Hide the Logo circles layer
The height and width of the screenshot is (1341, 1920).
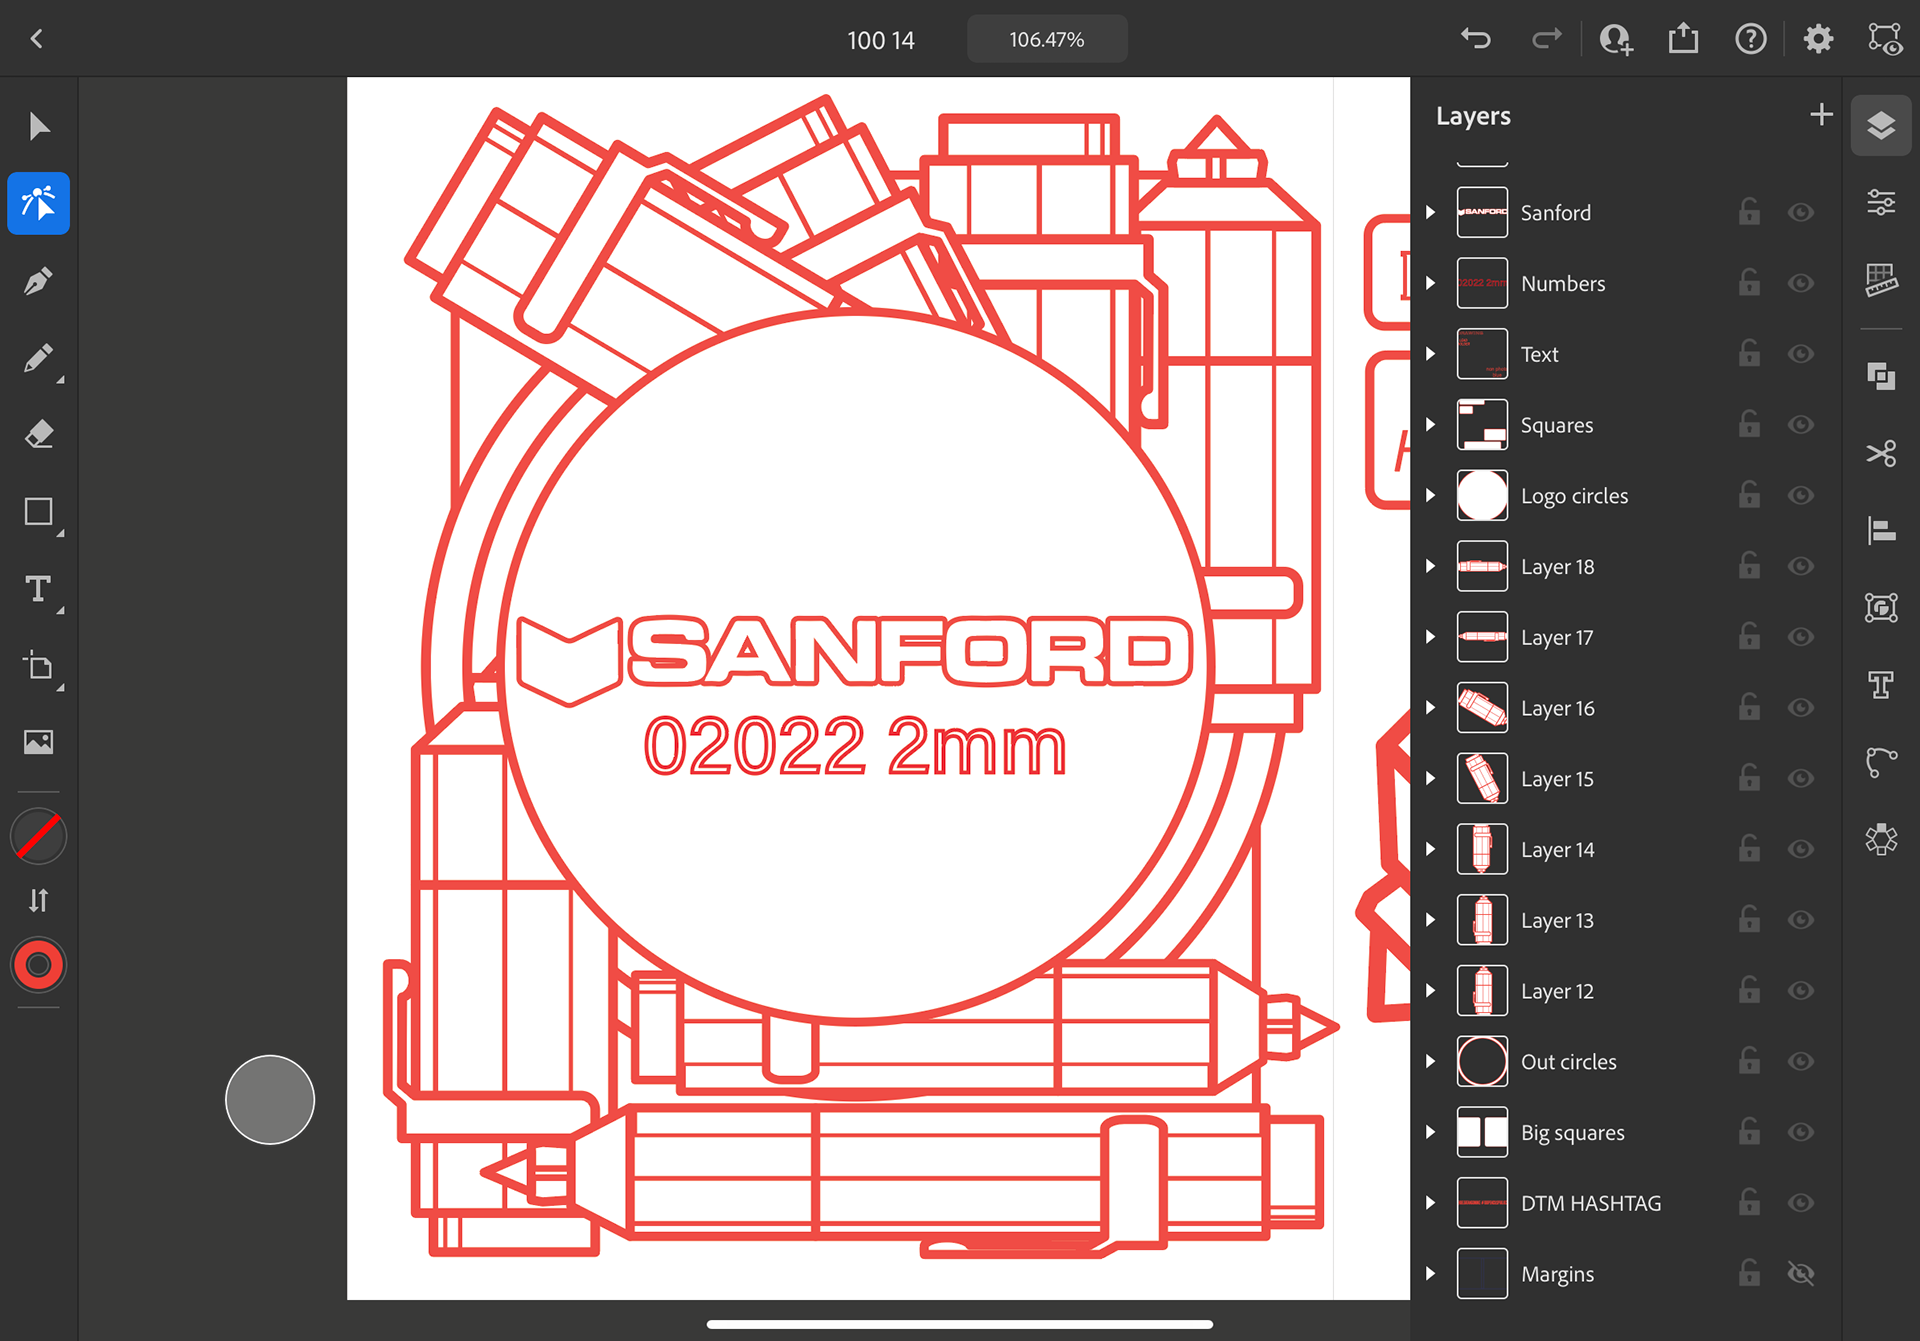coord(1801,495)
